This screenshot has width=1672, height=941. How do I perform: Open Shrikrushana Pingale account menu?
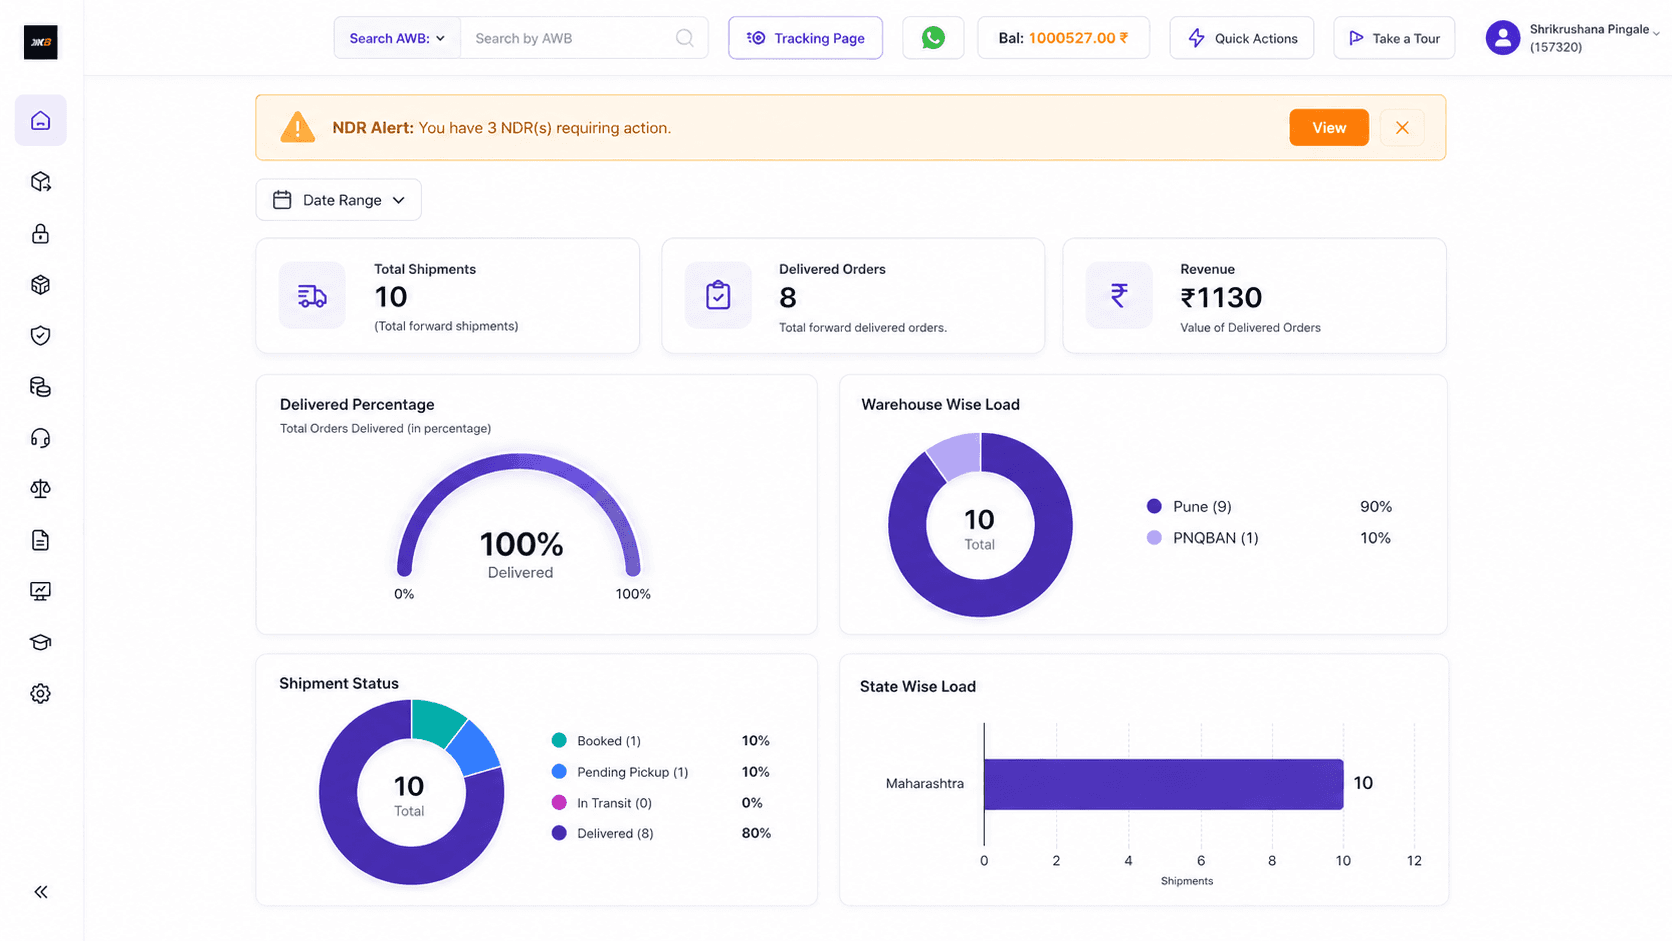(1573, 38)
